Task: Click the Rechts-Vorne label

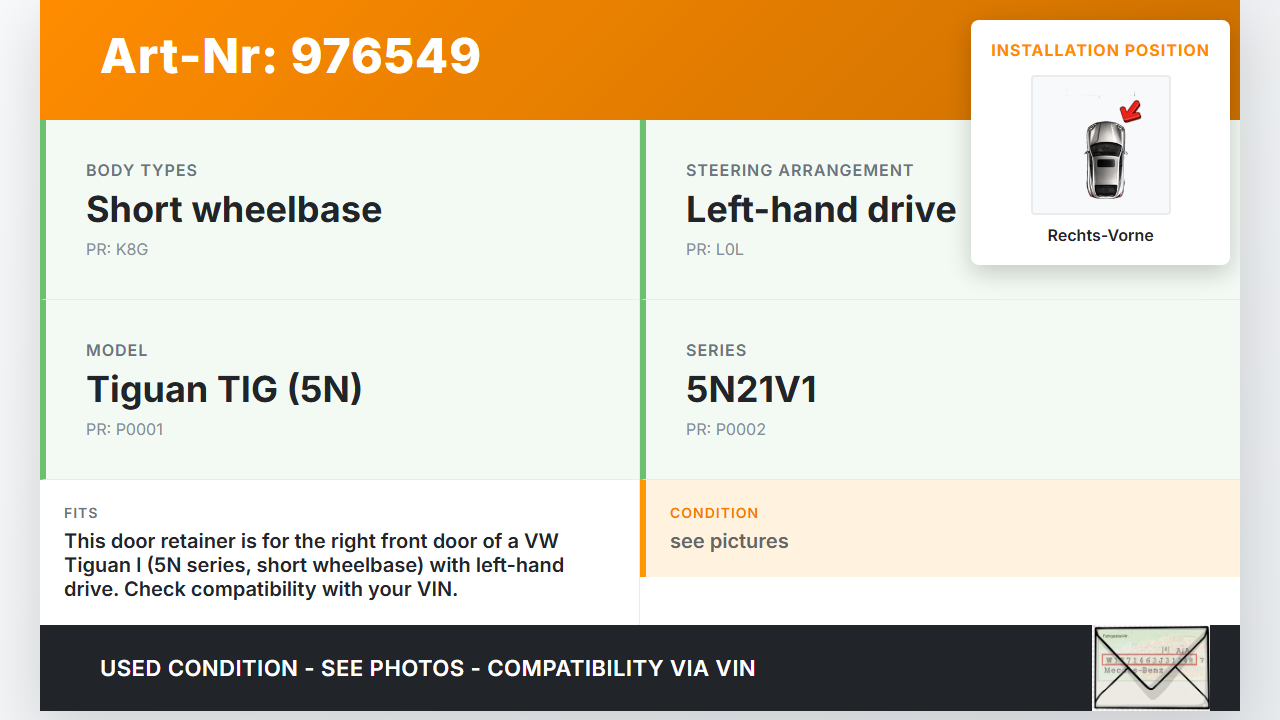Action: pos(1100,235)
